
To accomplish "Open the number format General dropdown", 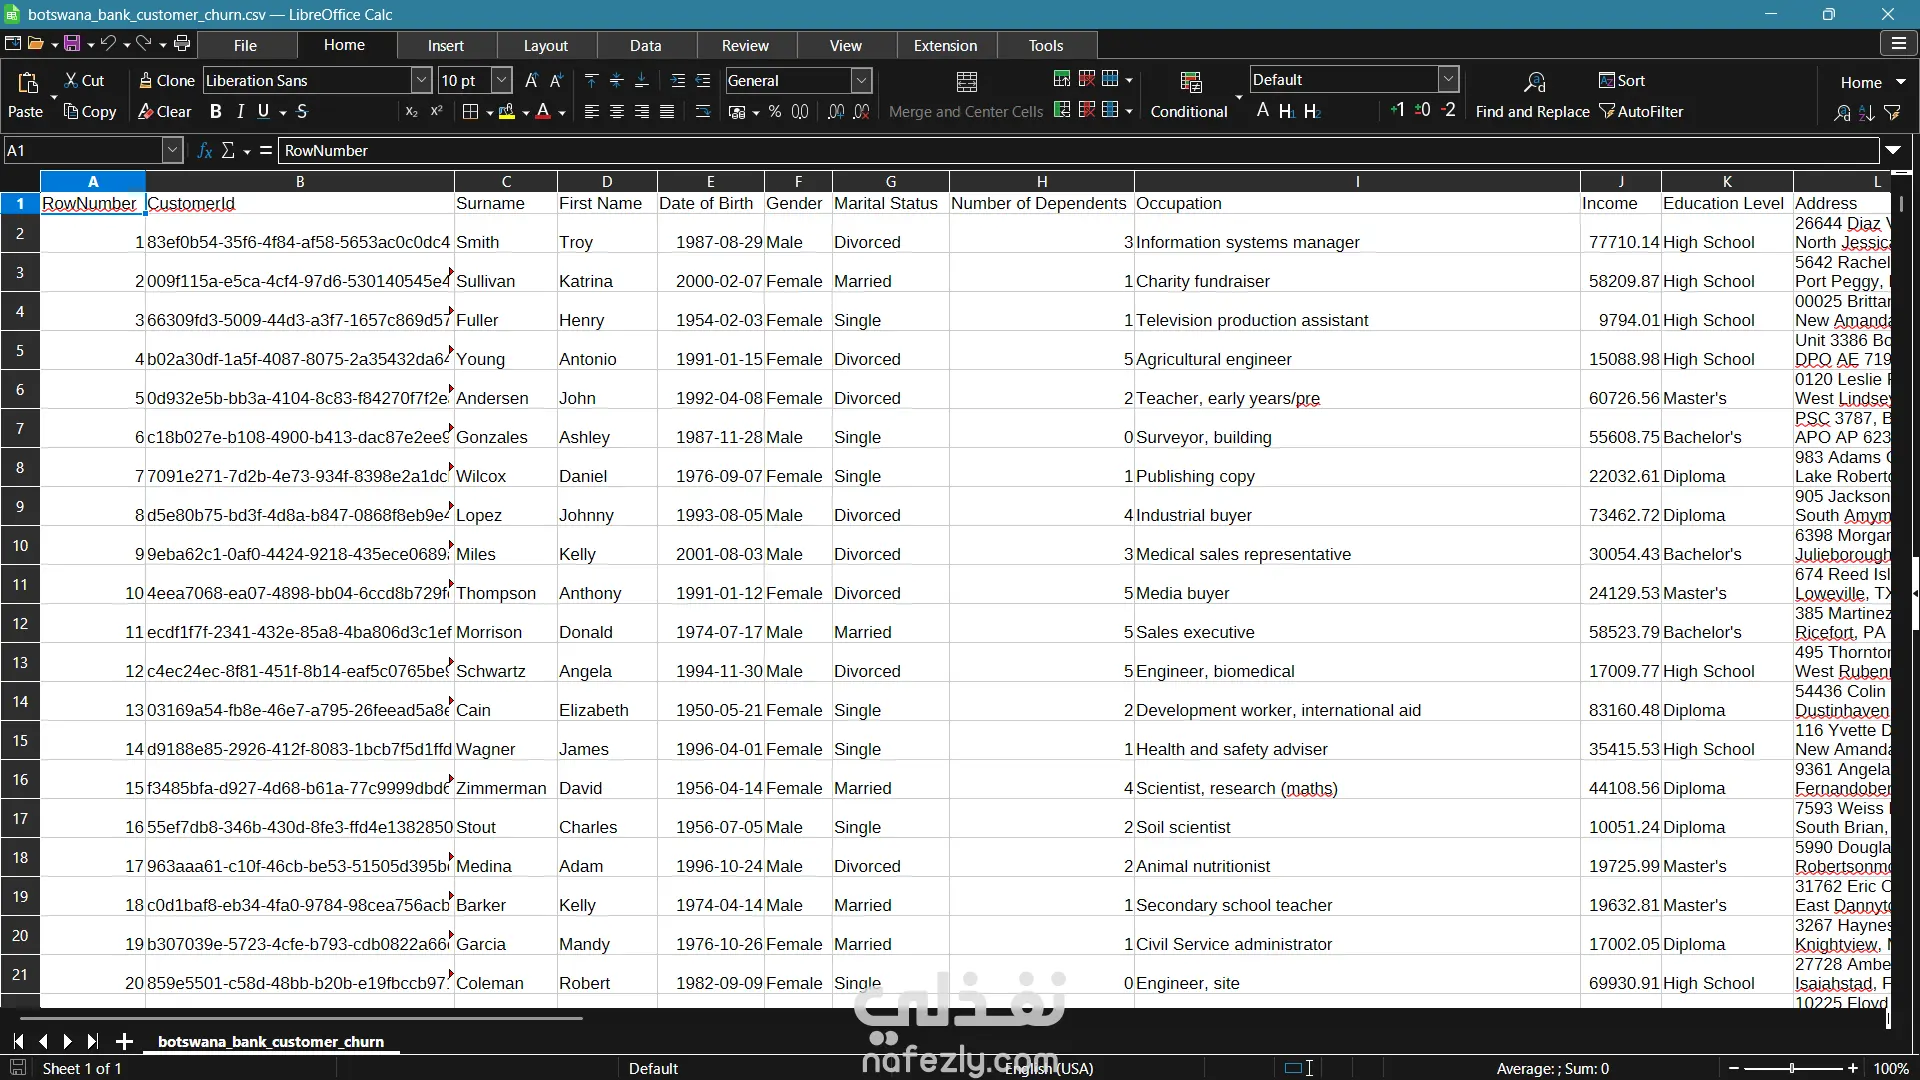I will pos(862,81).
